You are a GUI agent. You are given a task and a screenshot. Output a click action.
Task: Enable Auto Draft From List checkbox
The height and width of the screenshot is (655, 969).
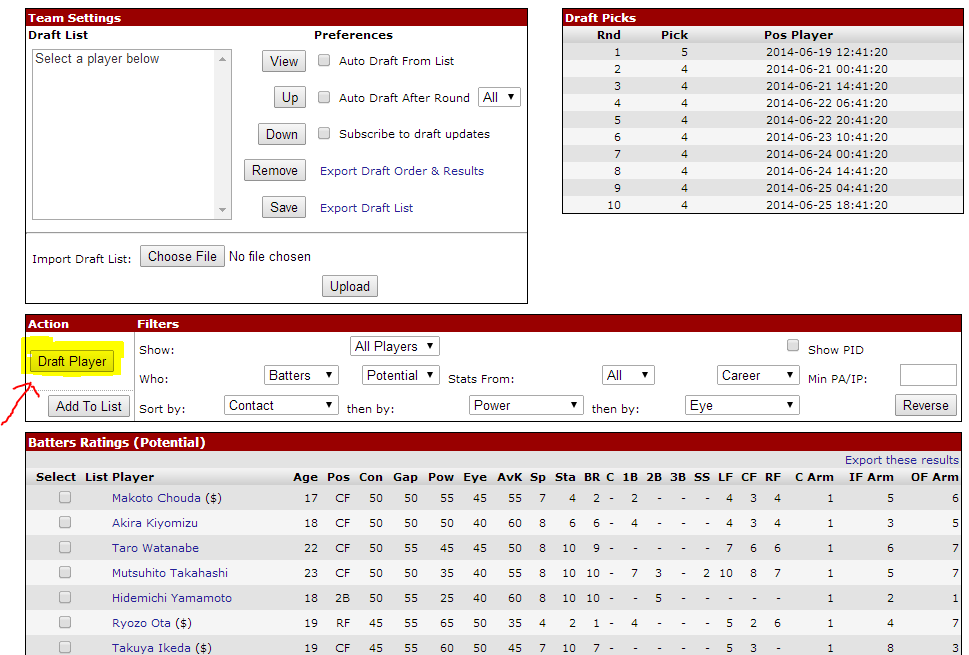click(x=324, y=60)
